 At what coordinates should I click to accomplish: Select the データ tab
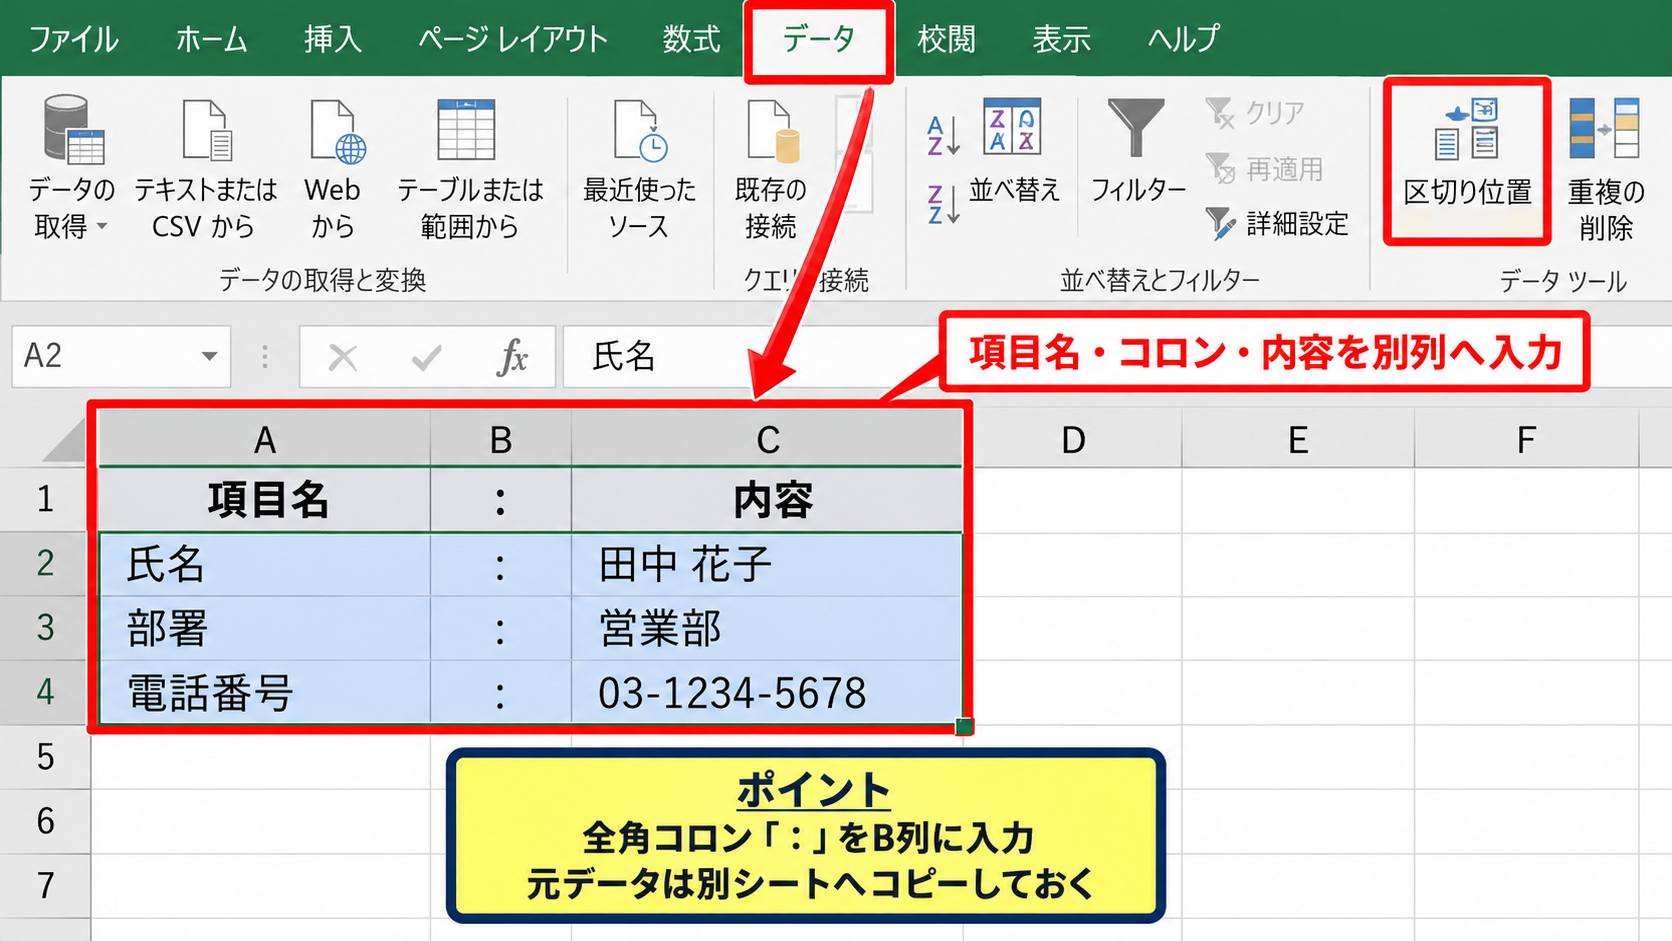(x=819, y=40)
